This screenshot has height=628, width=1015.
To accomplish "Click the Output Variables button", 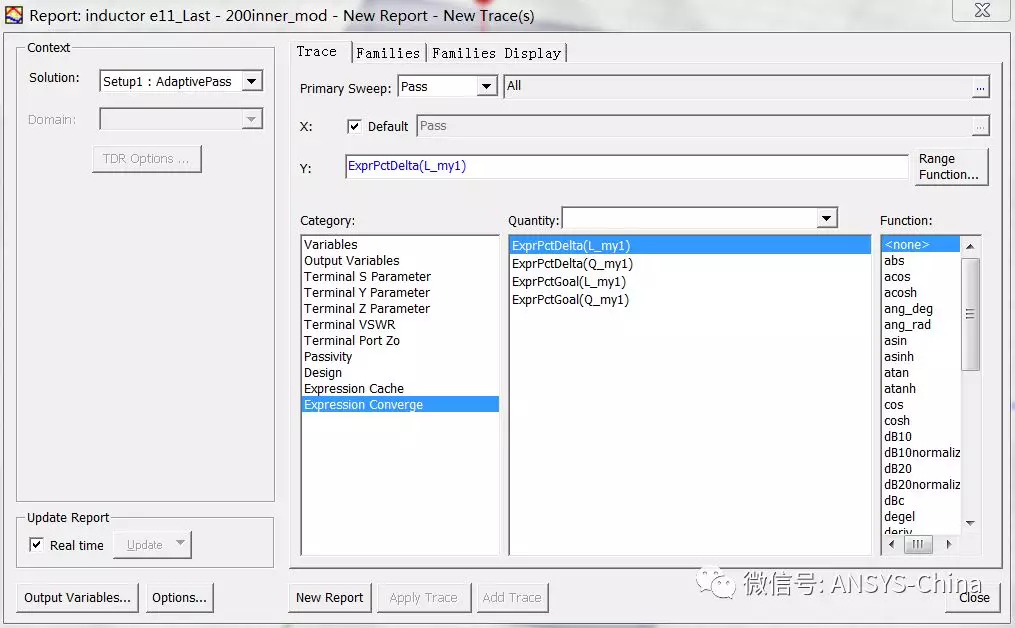I will pyautogui.click(x=77, y=598).
